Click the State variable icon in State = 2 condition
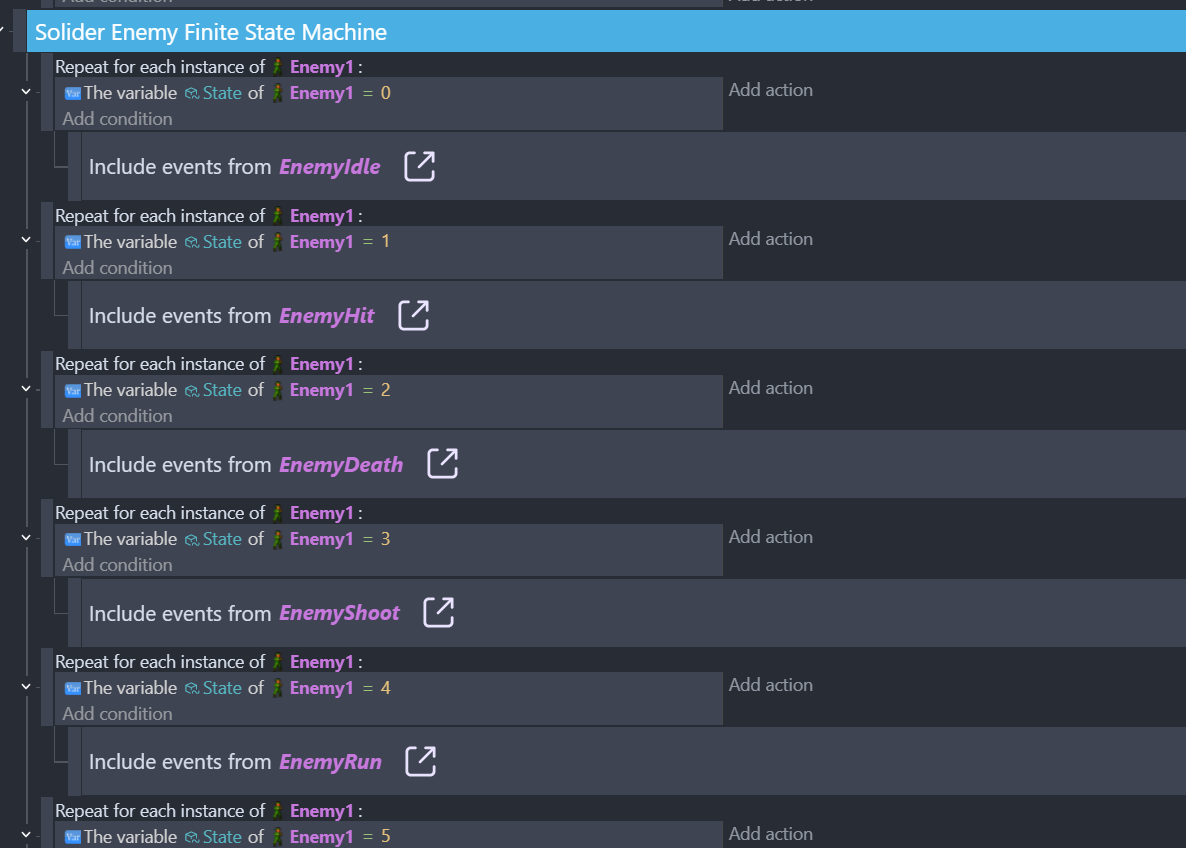The image size is (1186, 848). (x=192, y=391)
